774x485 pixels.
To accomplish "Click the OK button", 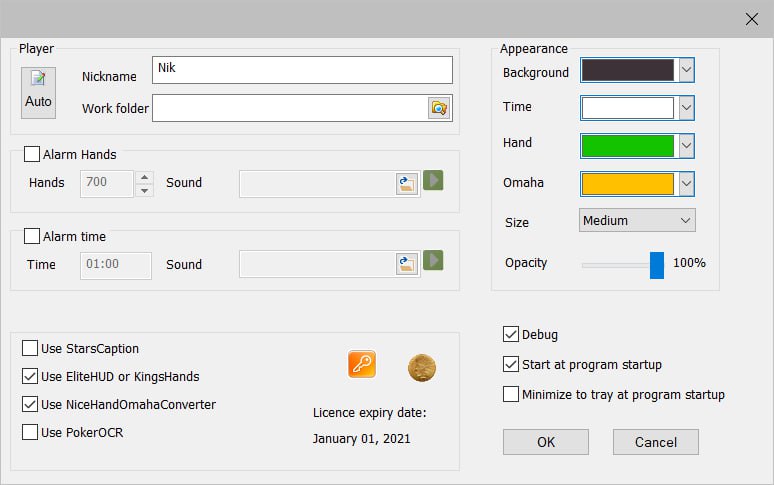I will 546,442.
